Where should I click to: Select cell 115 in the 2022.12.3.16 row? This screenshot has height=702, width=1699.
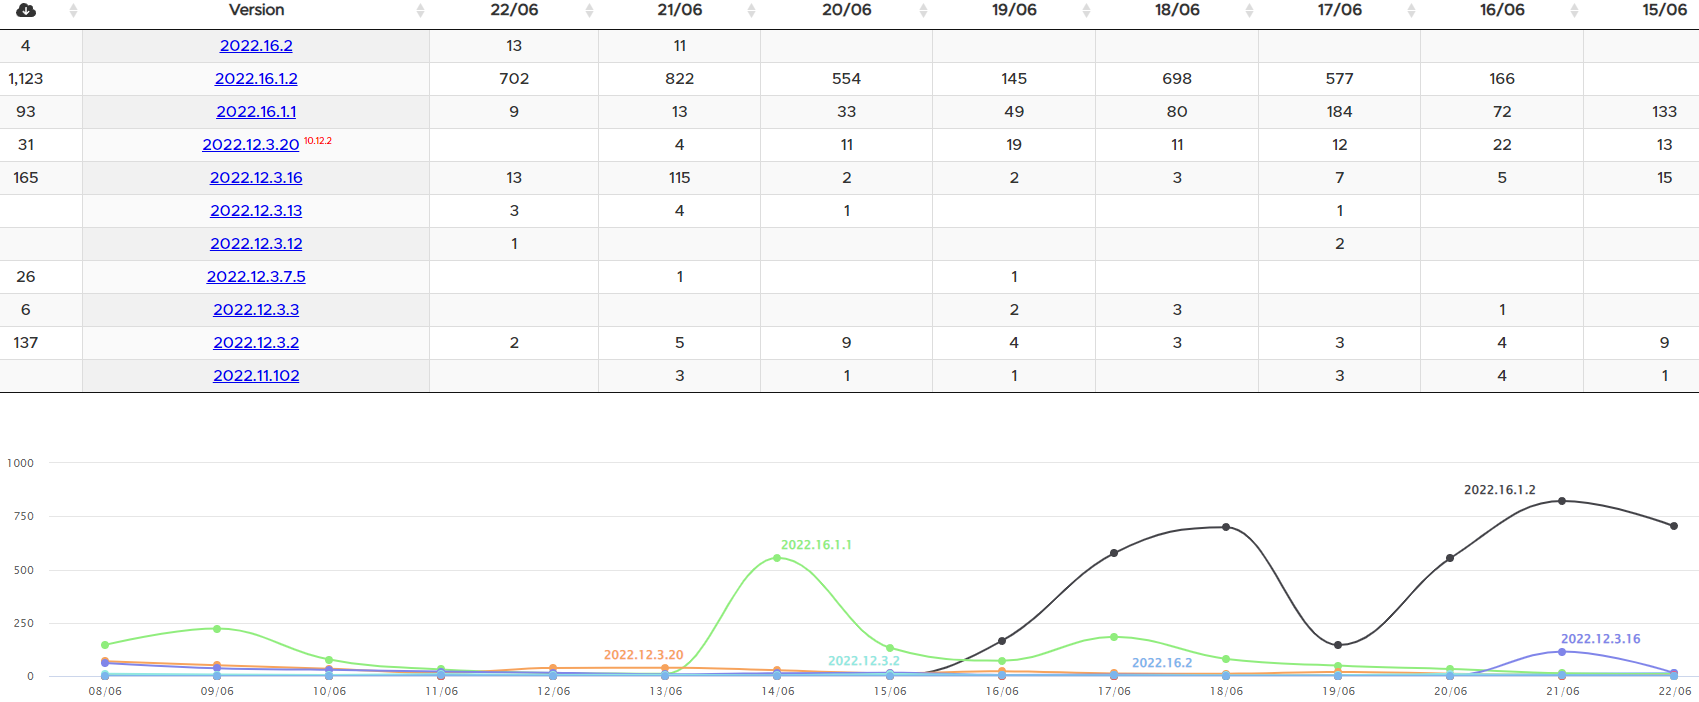pos(680,178)
